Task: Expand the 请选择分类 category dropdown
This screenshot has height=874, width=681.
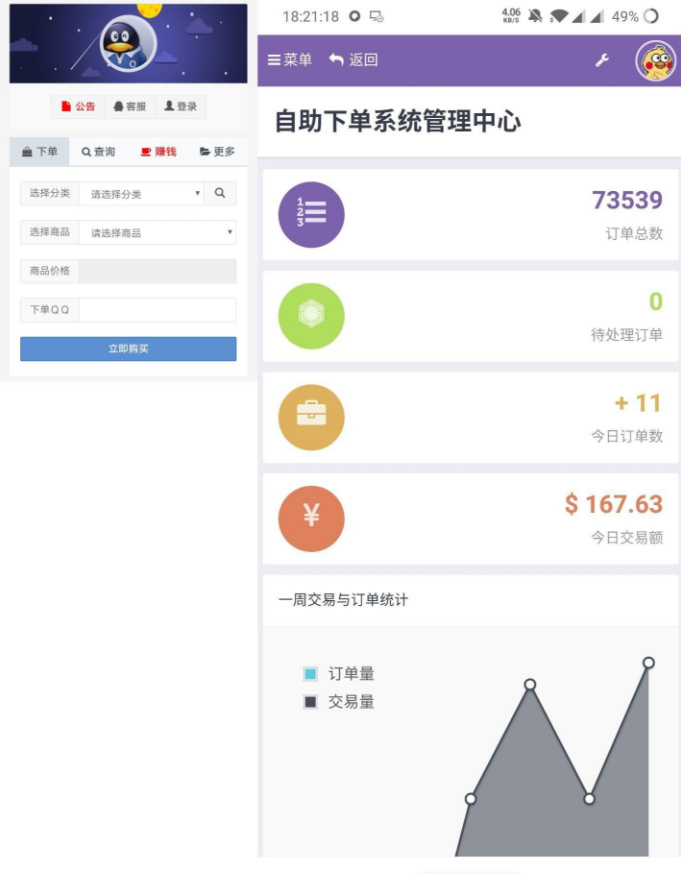Action: click(141, 194)
